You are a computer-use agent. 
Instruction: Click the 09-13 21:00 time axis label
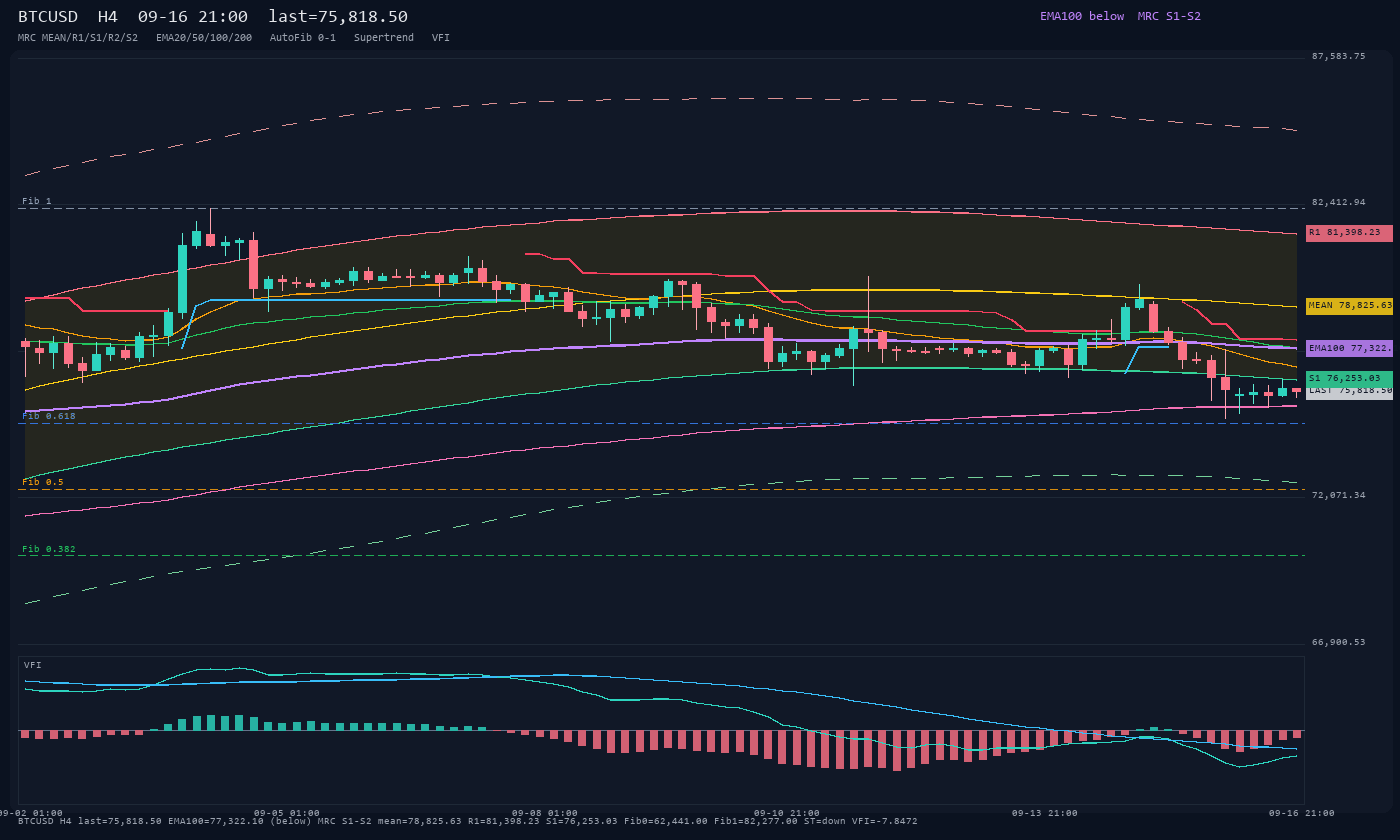pyautogui.click(x=1045, y=813)
